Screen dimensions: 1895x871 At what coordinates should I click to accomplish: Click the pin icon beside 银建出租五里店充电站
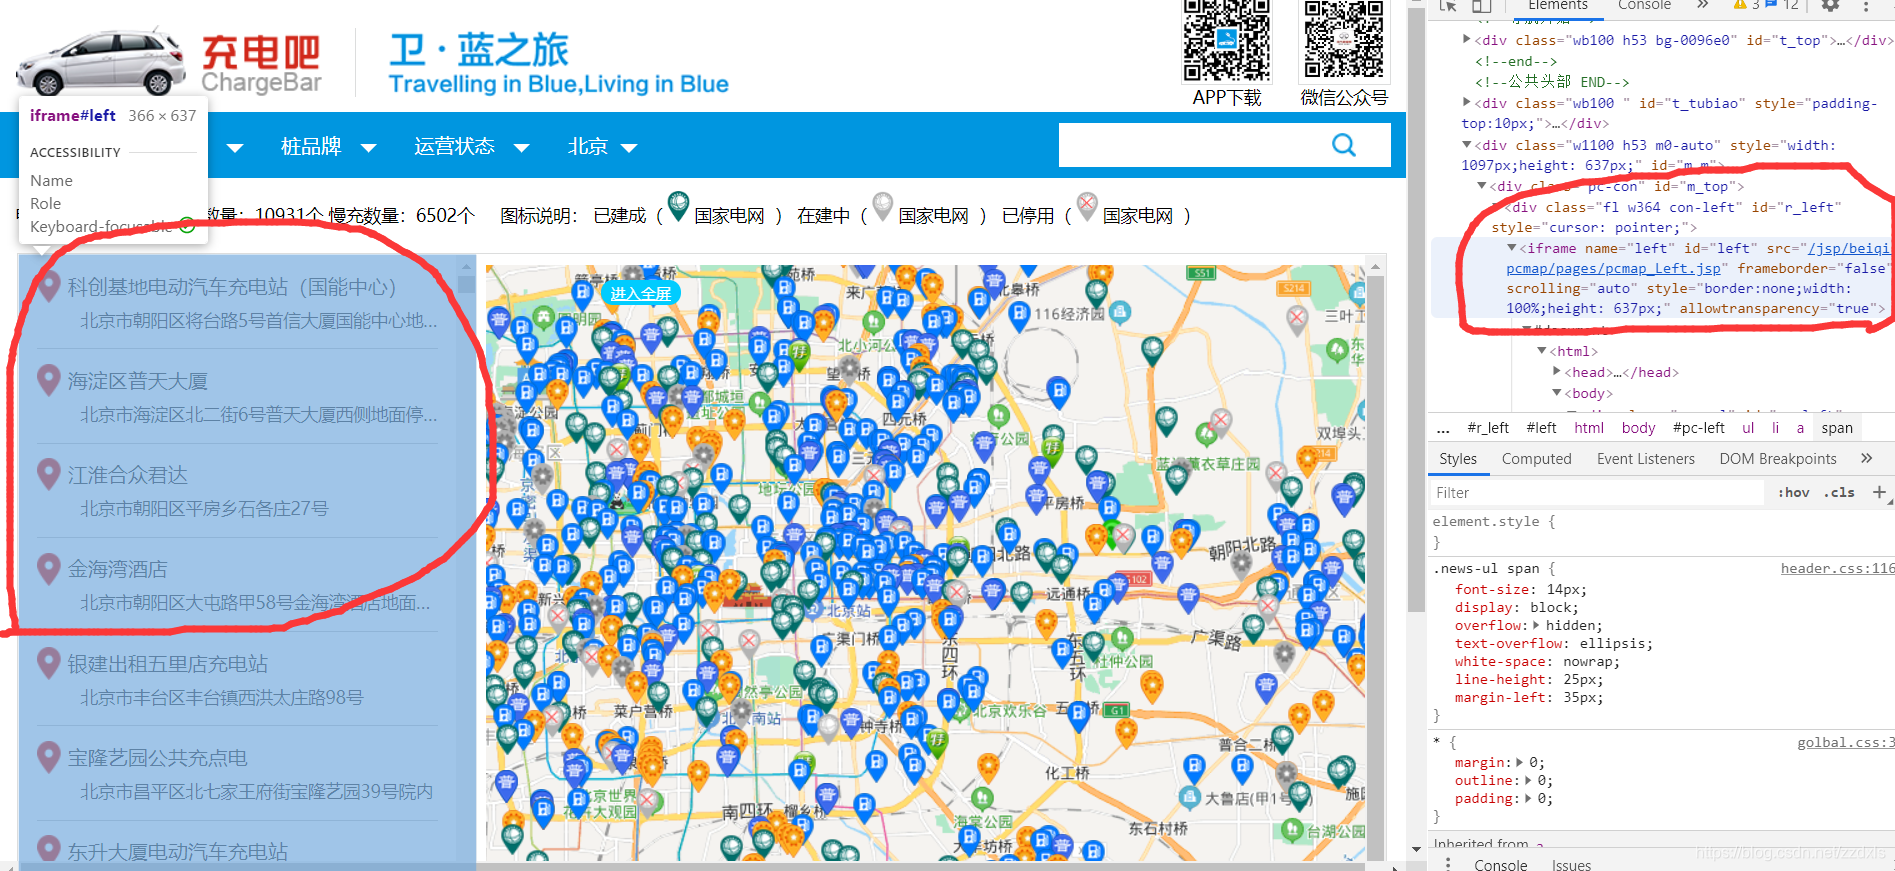[48, 664]
